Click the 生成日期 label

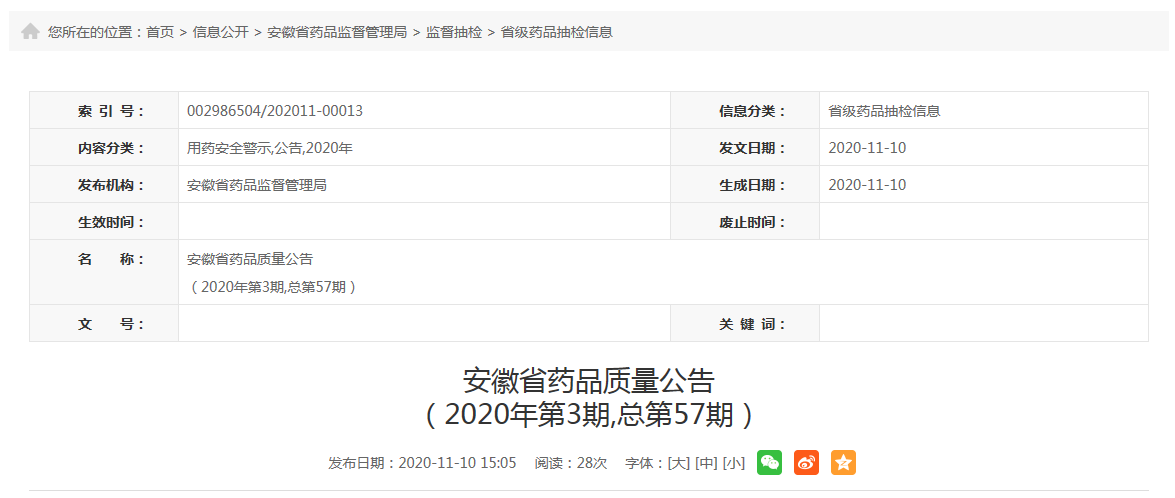click(753, 185)
